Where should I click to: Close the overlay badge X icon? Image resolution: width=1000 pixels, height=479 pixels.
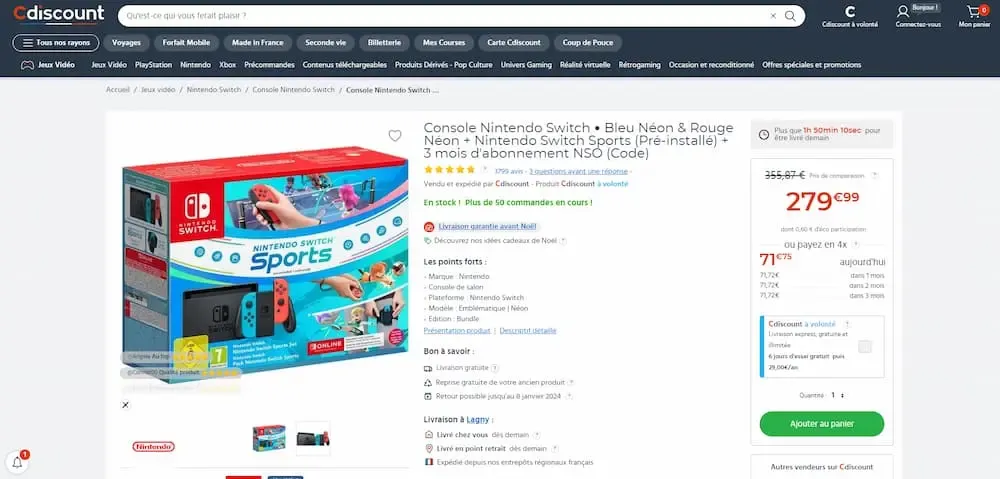coord(126,404)
